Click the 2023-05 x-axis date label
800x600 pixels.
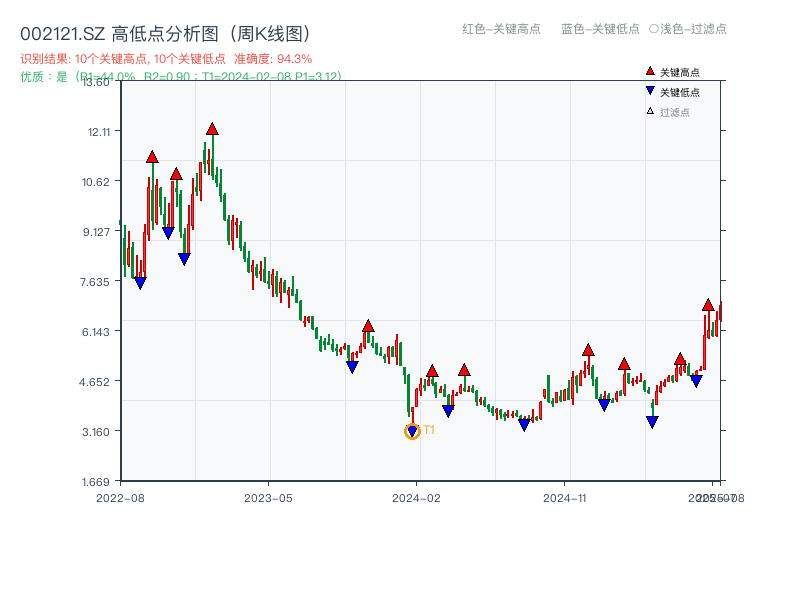pos(267,495)
